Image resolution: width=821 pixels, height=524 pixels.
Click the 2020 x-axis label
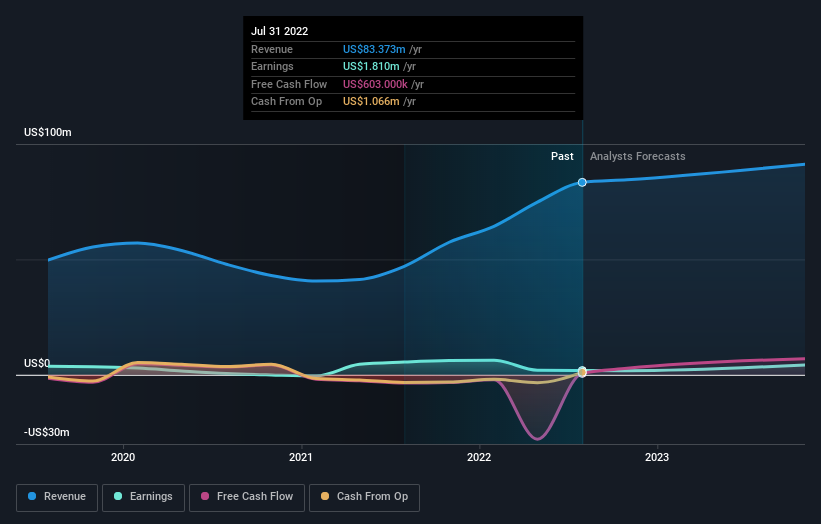(123, 457)
